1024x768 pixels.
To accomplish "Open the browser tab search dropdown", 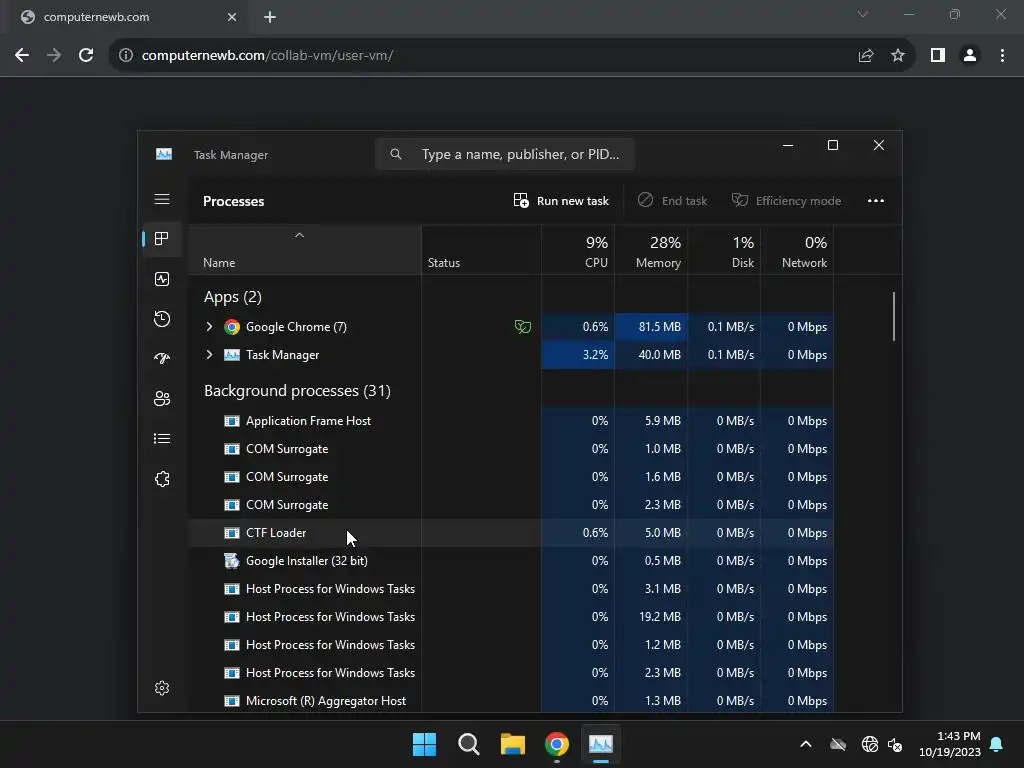I will point(863,14).
